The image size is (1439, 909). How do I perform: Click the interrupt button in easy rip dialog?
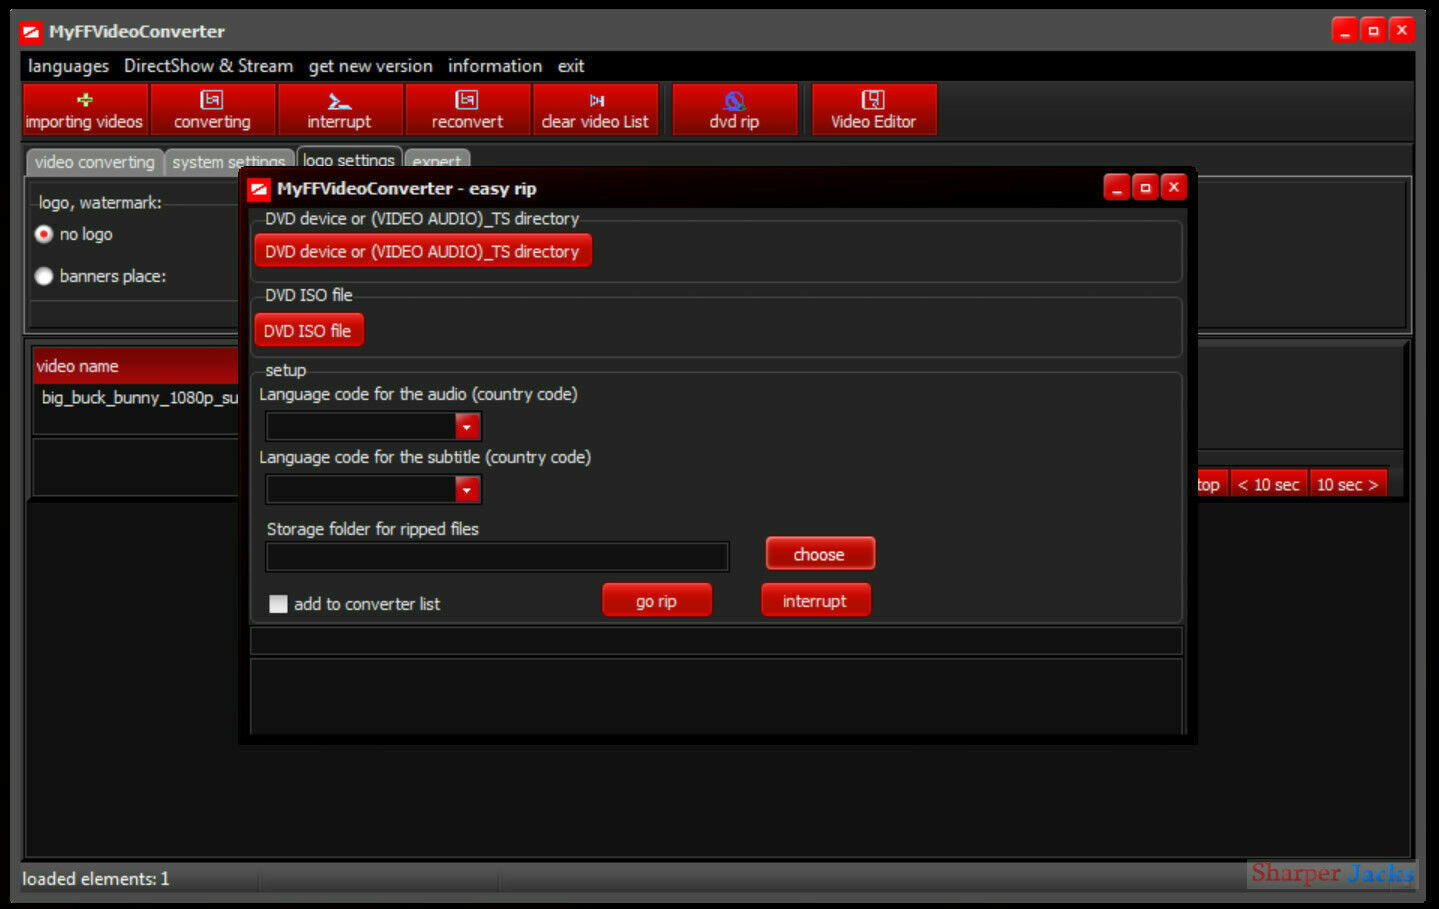click(x=814, y=601)
